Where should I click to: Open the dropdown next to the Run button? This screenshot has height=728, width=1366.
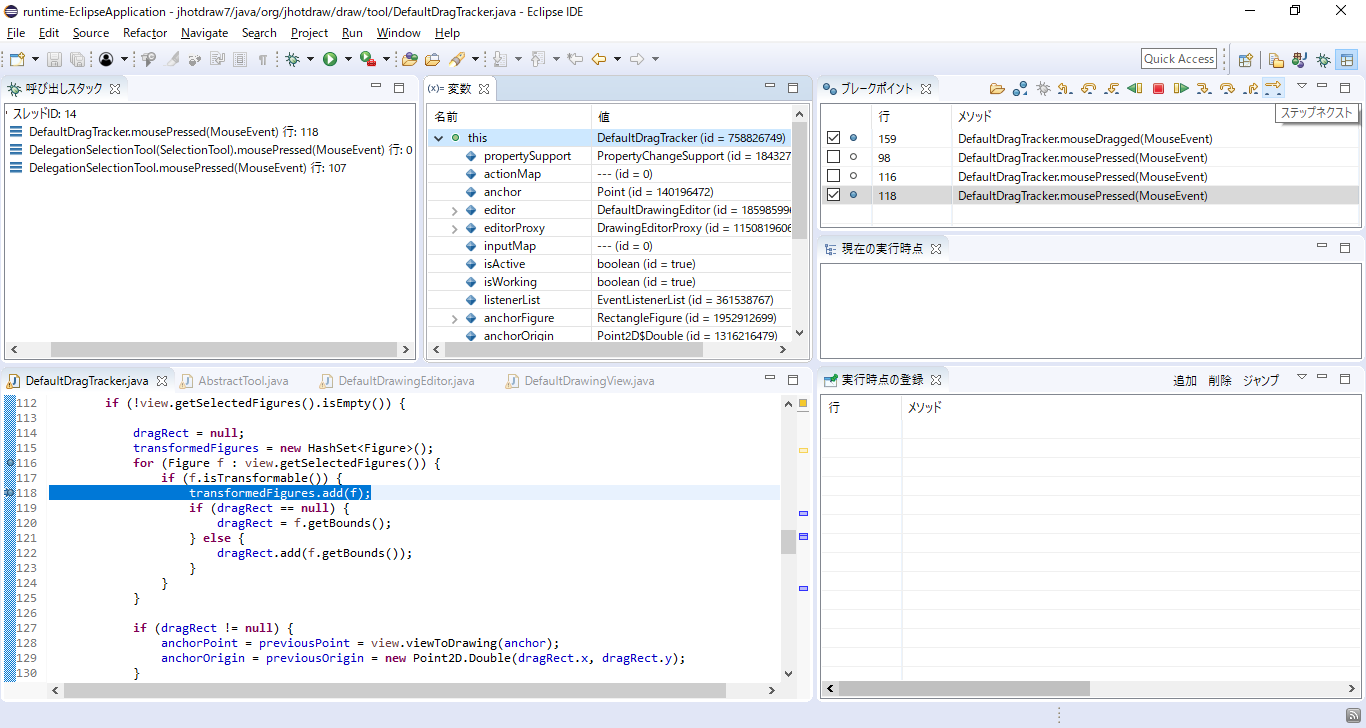(x=348, y=60)
